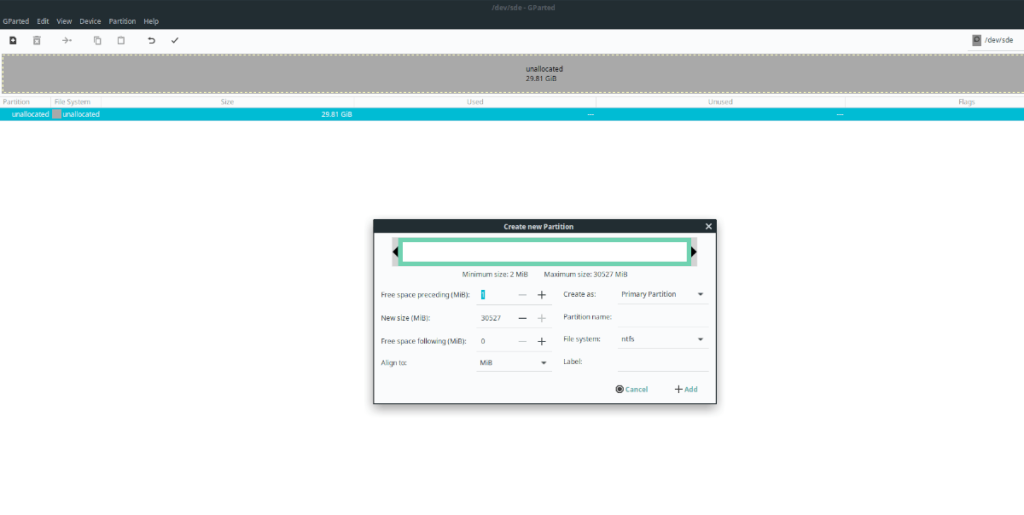Click the Delete partition toolbar icon
The height and width of the screenshot is (515, 1024).
click(x=37, y=40)
